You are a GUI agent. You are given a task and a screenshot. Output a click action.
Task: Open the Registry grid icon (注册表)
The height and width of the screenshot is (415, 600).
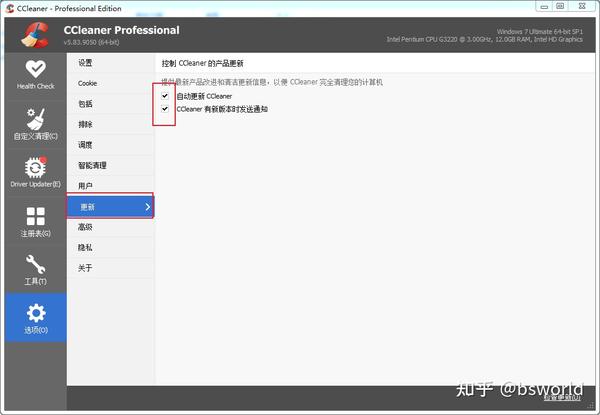click(36, 216)
